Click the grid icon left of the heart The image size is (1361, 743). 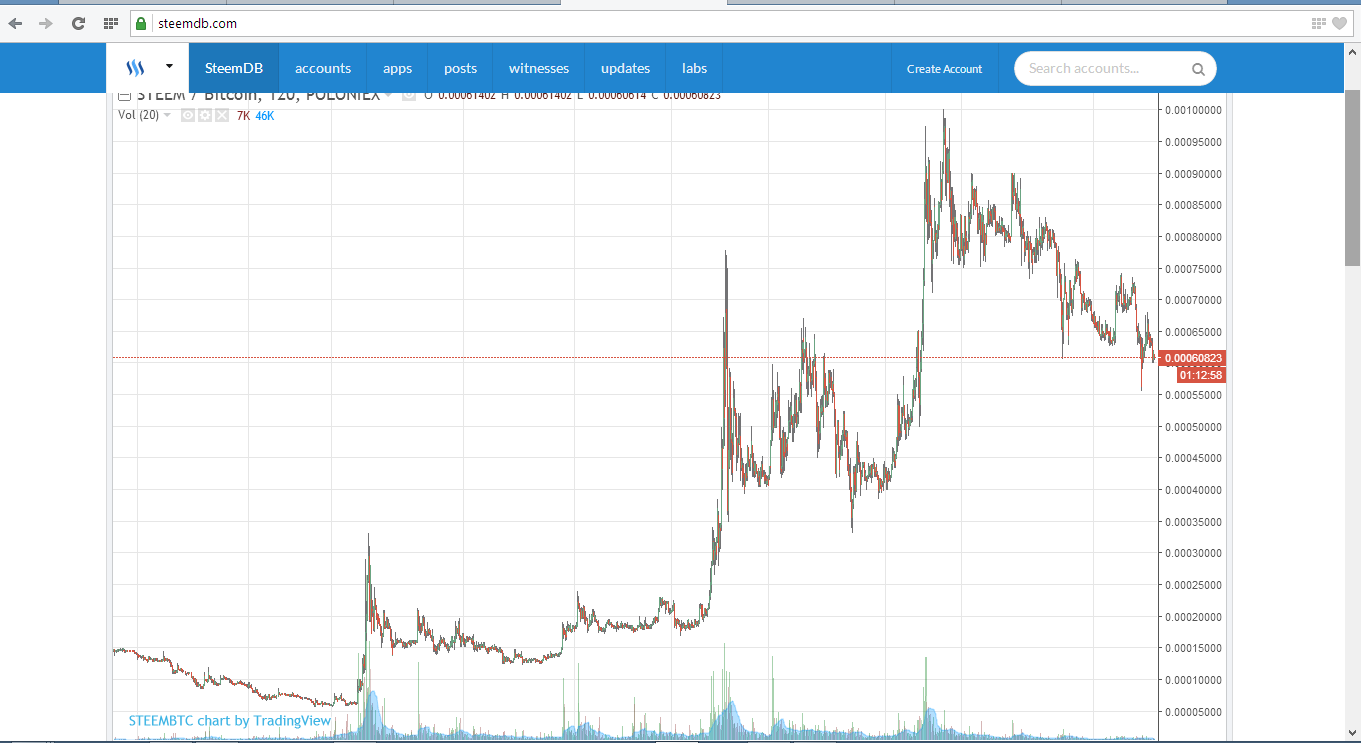(1318, 23)
